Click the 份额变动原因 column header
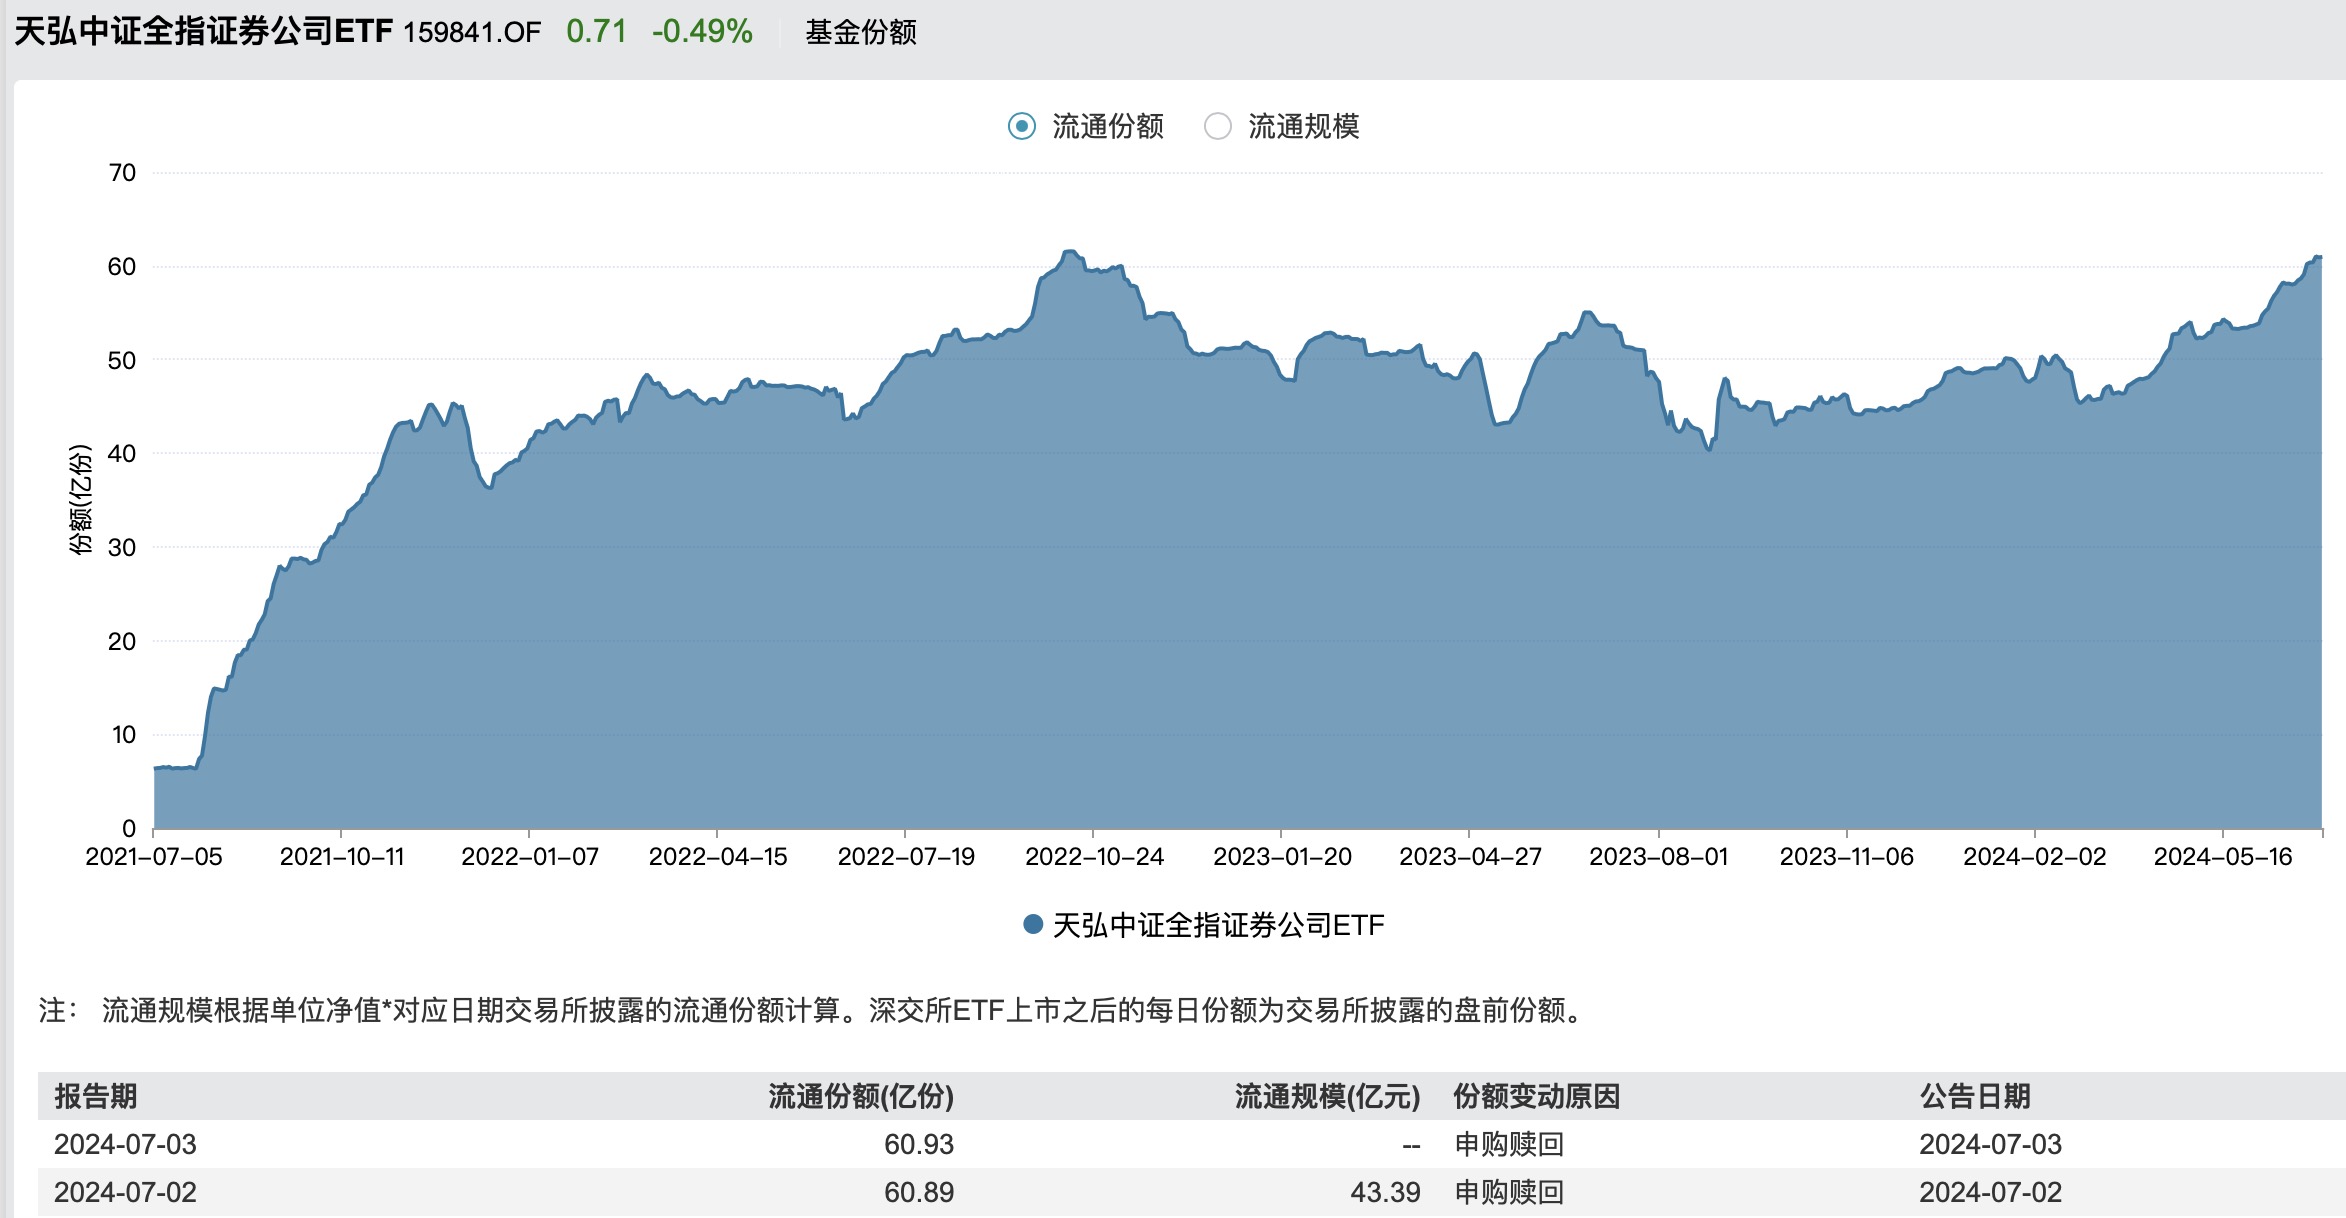 pos(1536,1096)
